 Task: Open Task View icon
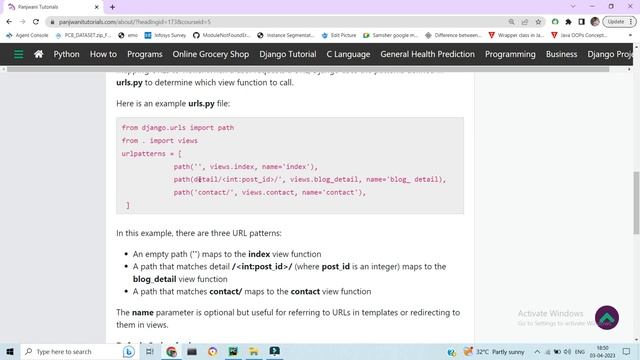click(x=150, y=351)
